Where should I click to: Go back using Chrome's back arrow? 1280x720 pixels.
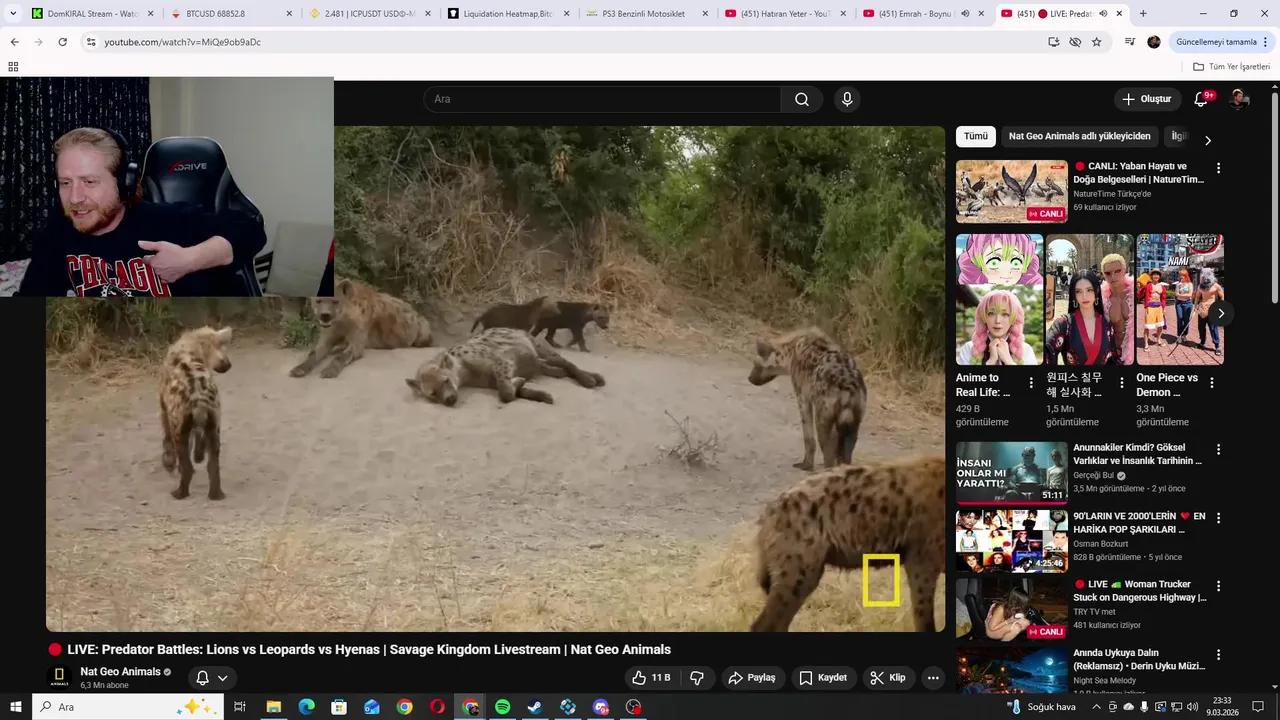[14, 42]
